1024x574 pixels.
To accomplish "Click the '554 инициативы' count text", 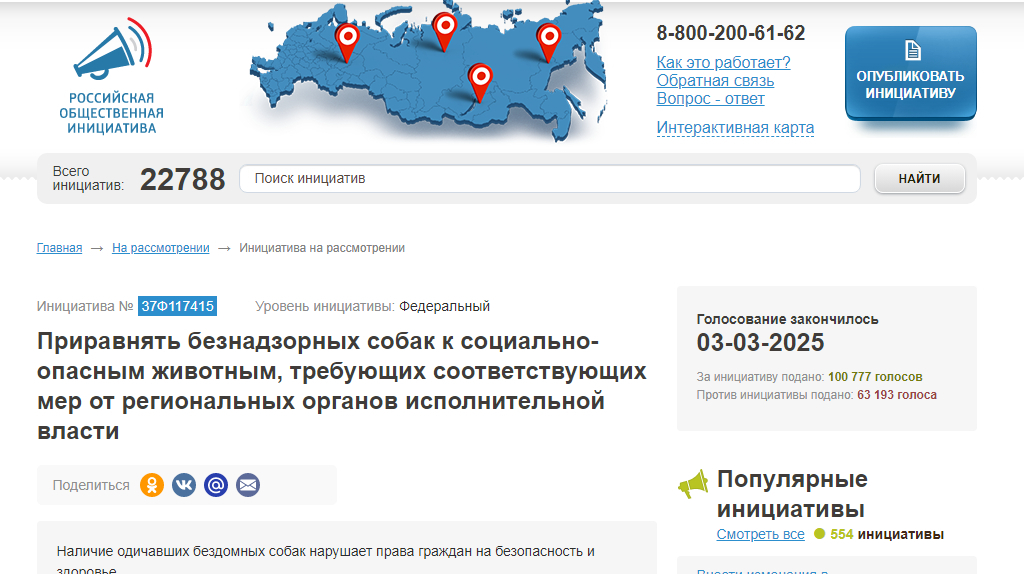I will pyautogui.click(x=886, y=534).
